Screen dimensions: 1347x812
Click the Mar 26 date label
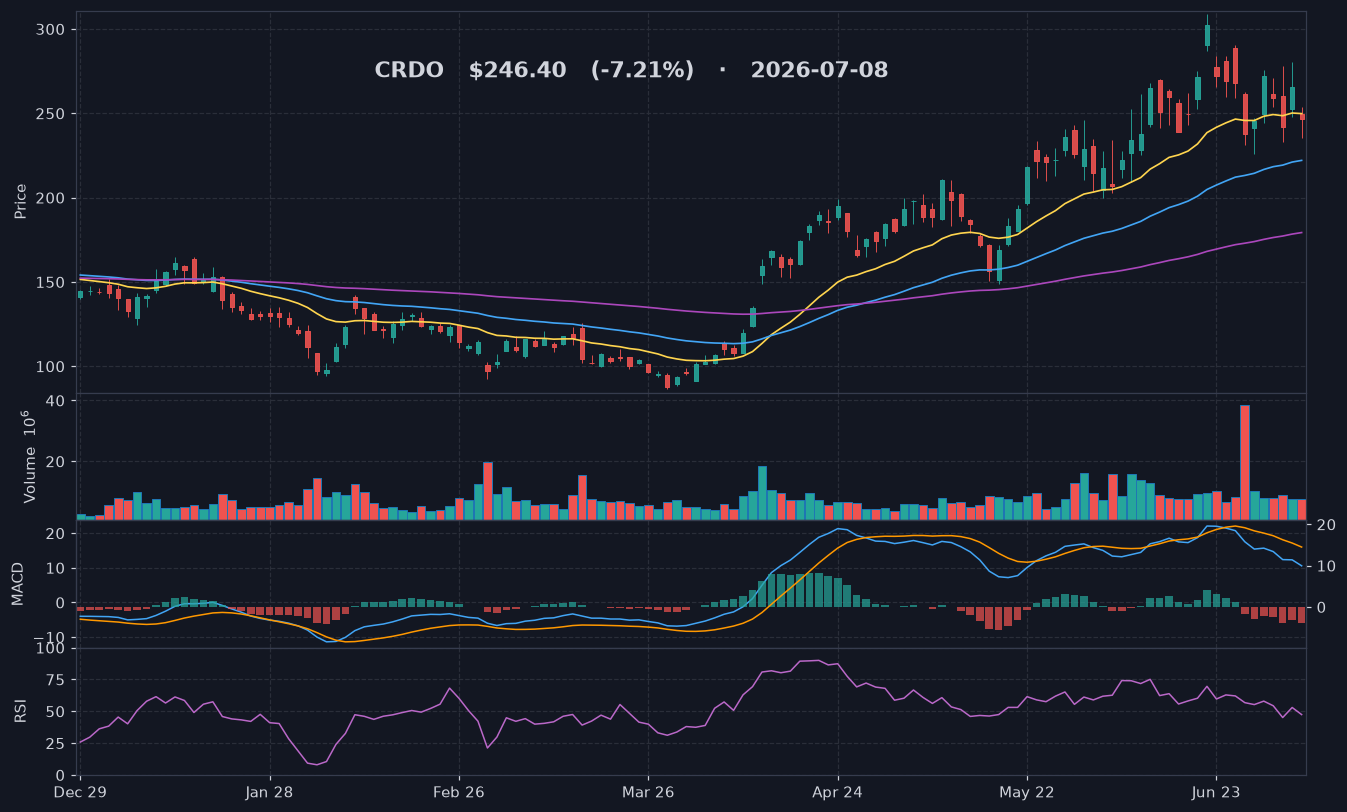point(648,790)
